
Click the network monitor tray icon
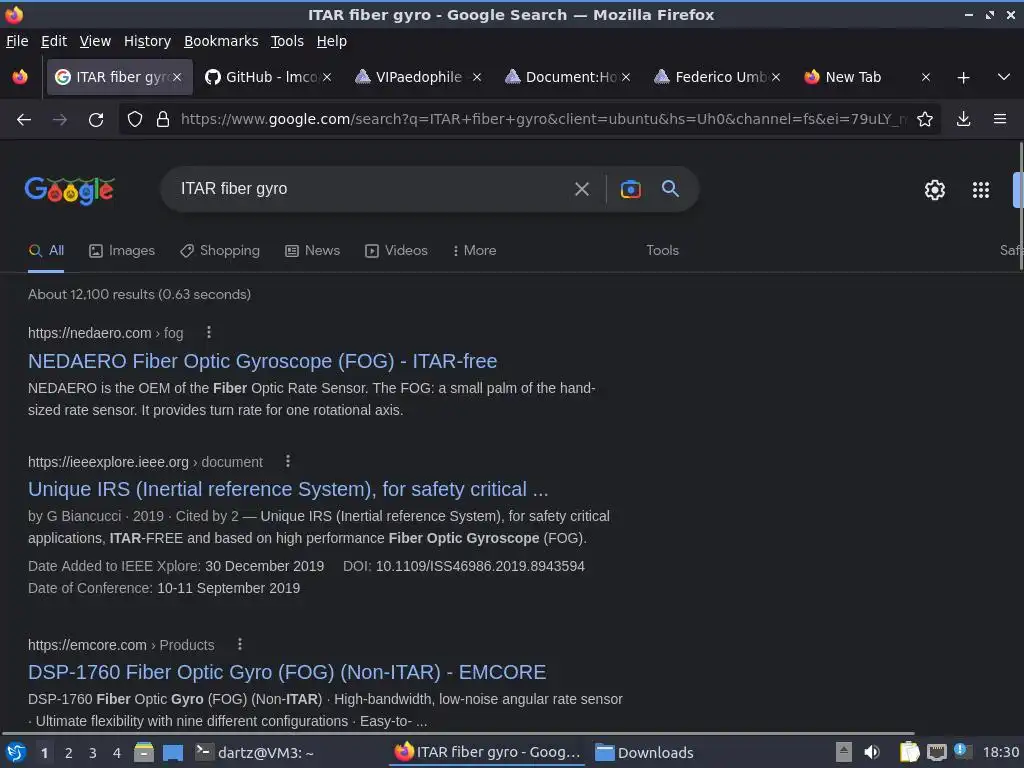[936, 752]
